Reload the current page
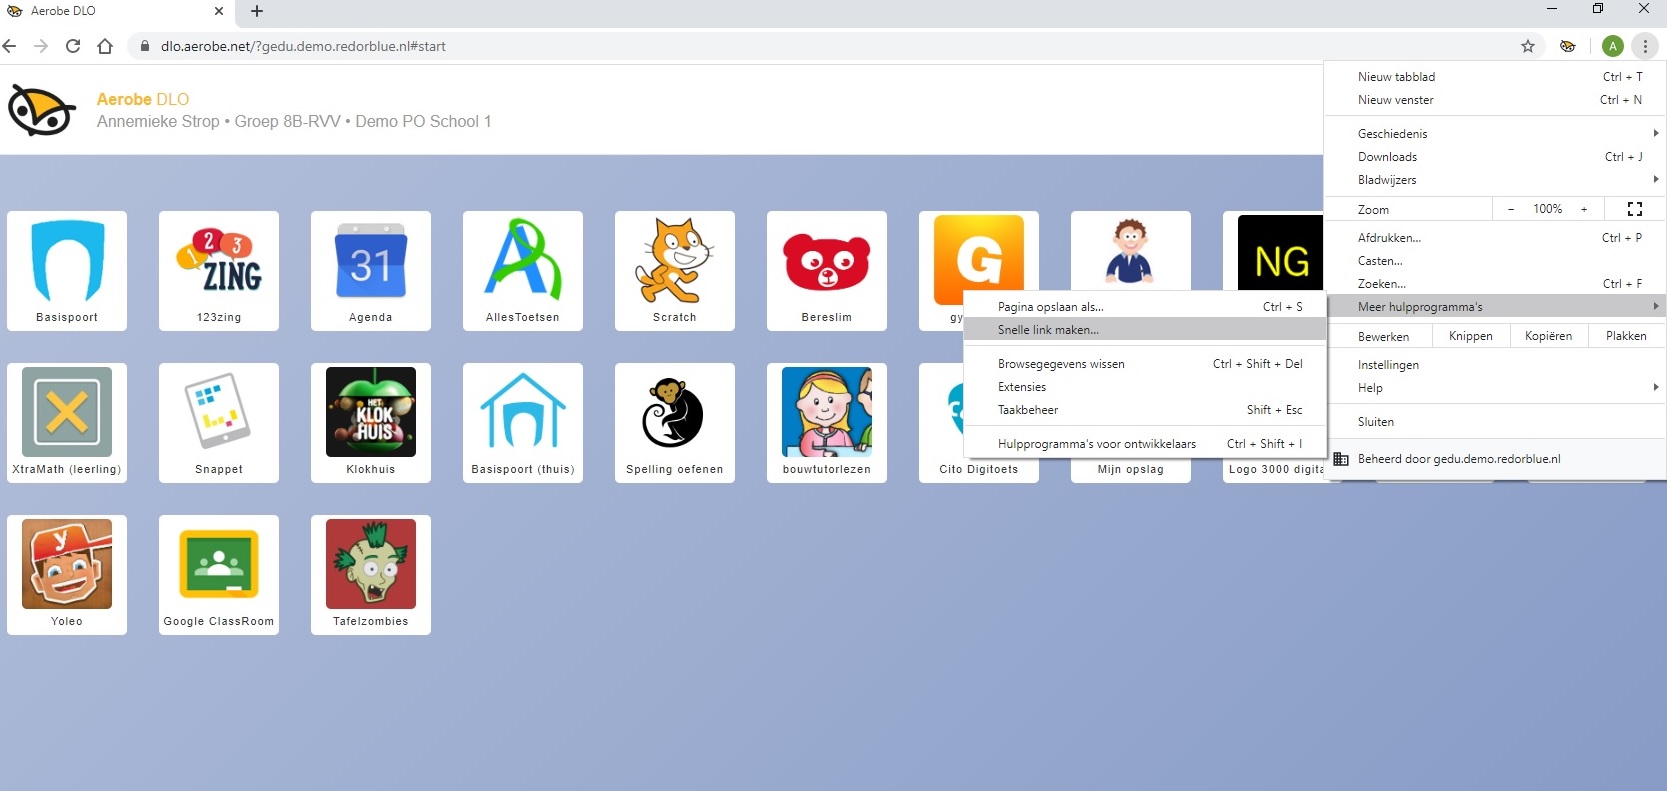1667x791 pixels. coord(73,46)
